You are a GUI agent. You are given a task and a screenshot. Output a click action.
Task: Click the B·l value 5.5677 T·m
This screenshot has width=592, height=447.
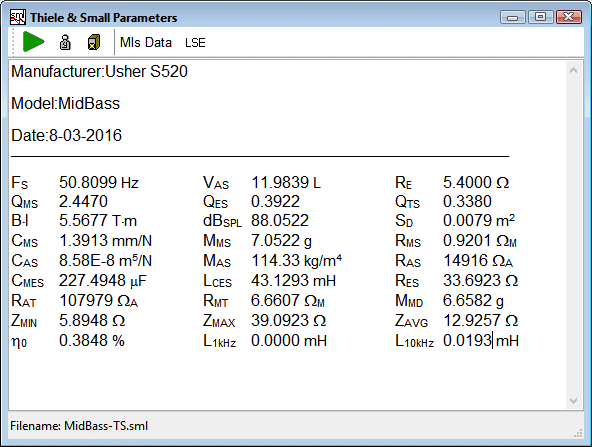[x=98, y=220]
